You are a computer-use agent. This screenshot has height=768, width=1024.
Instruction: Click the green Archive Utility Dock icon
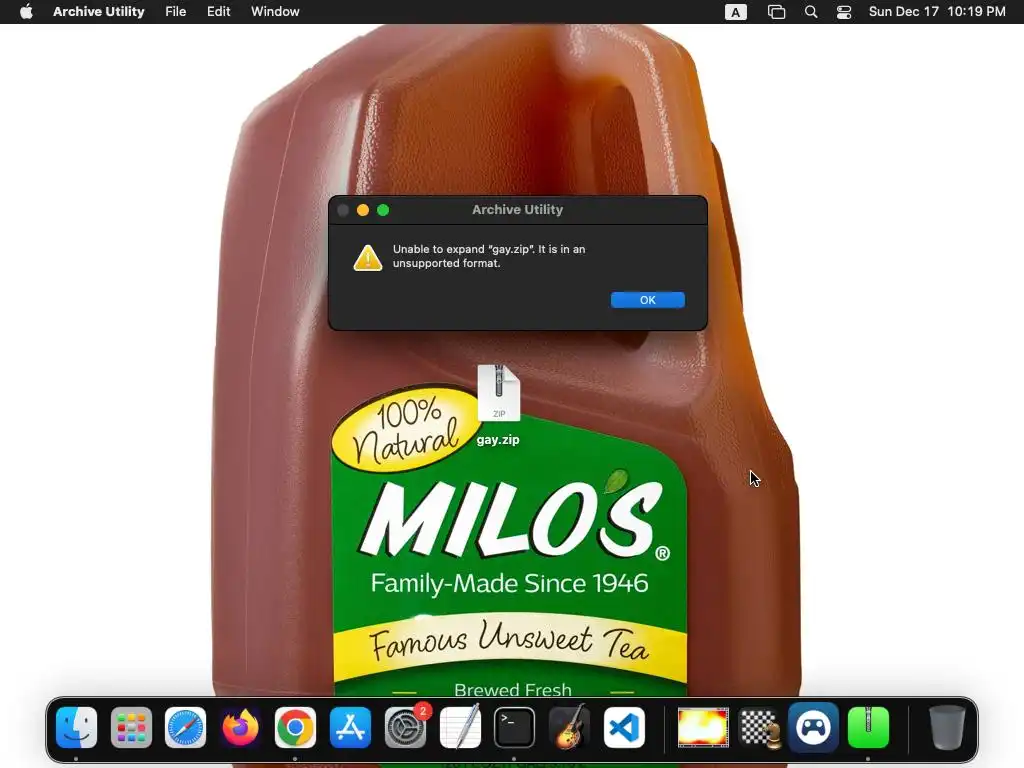click(868, 728)
